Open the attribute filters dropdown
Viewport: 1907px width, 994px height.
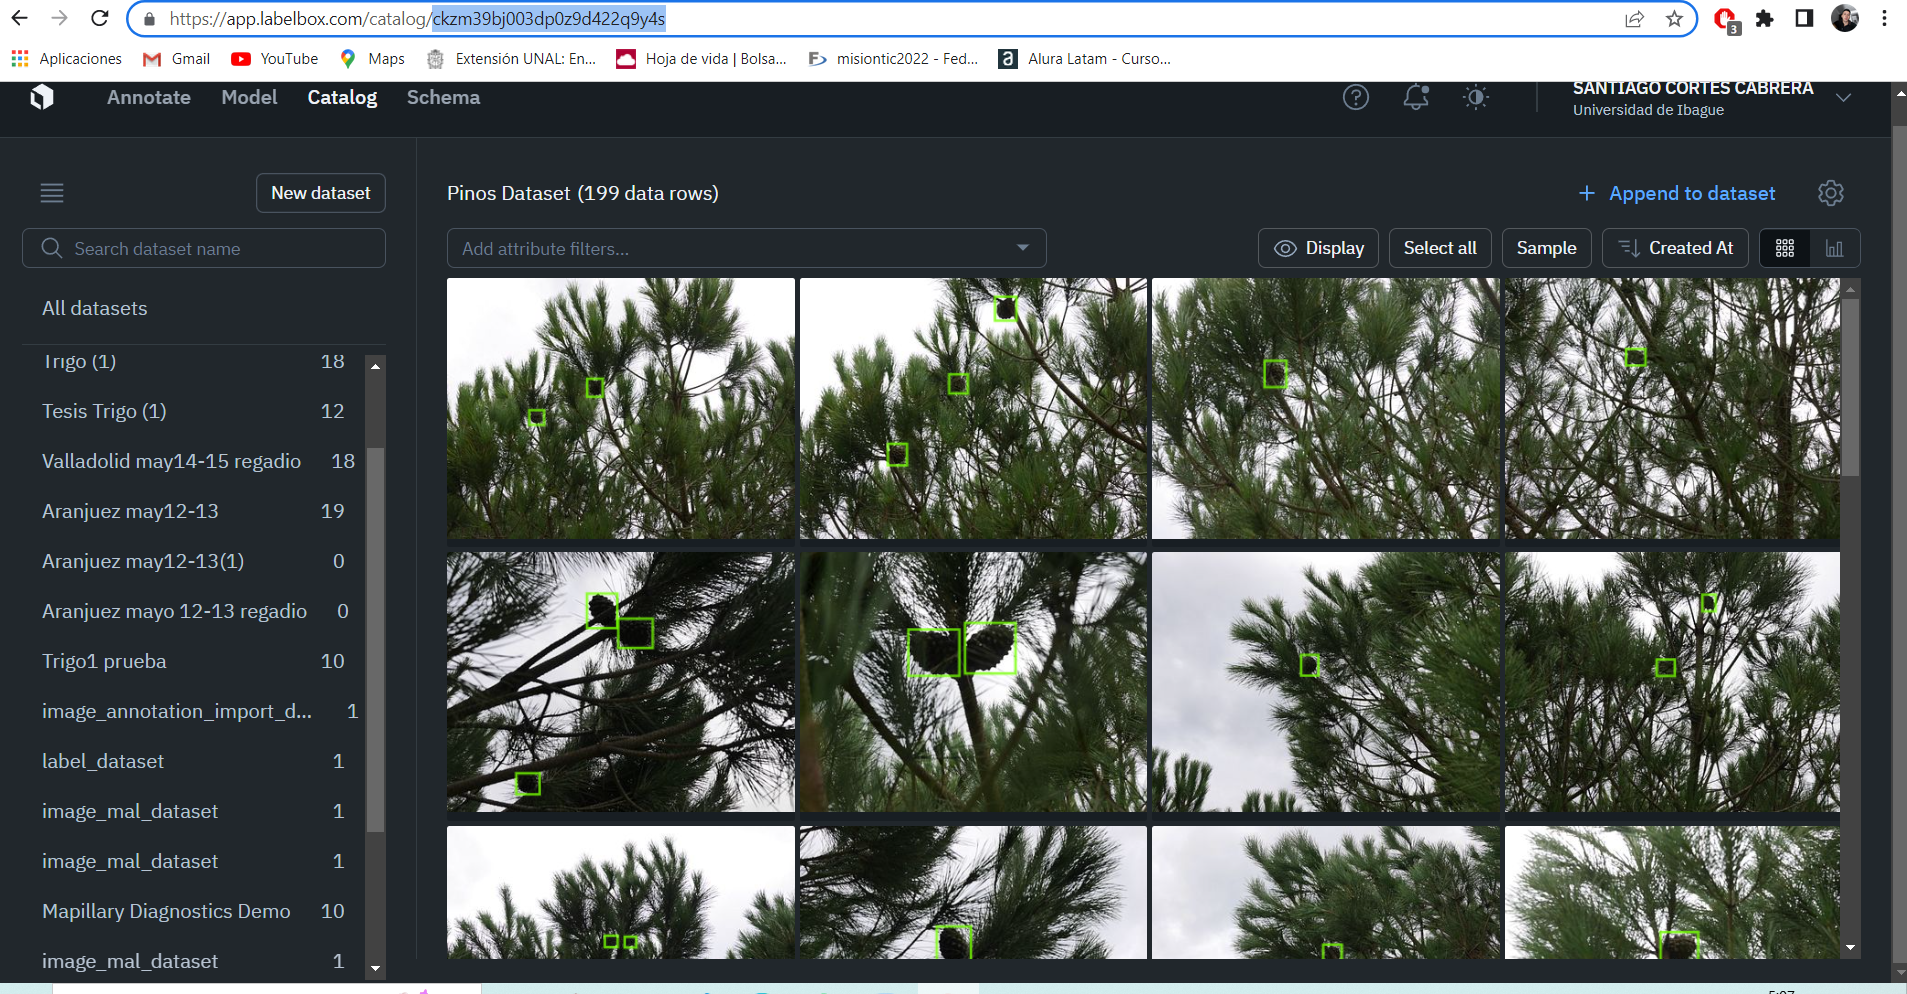tap(746, 248)
